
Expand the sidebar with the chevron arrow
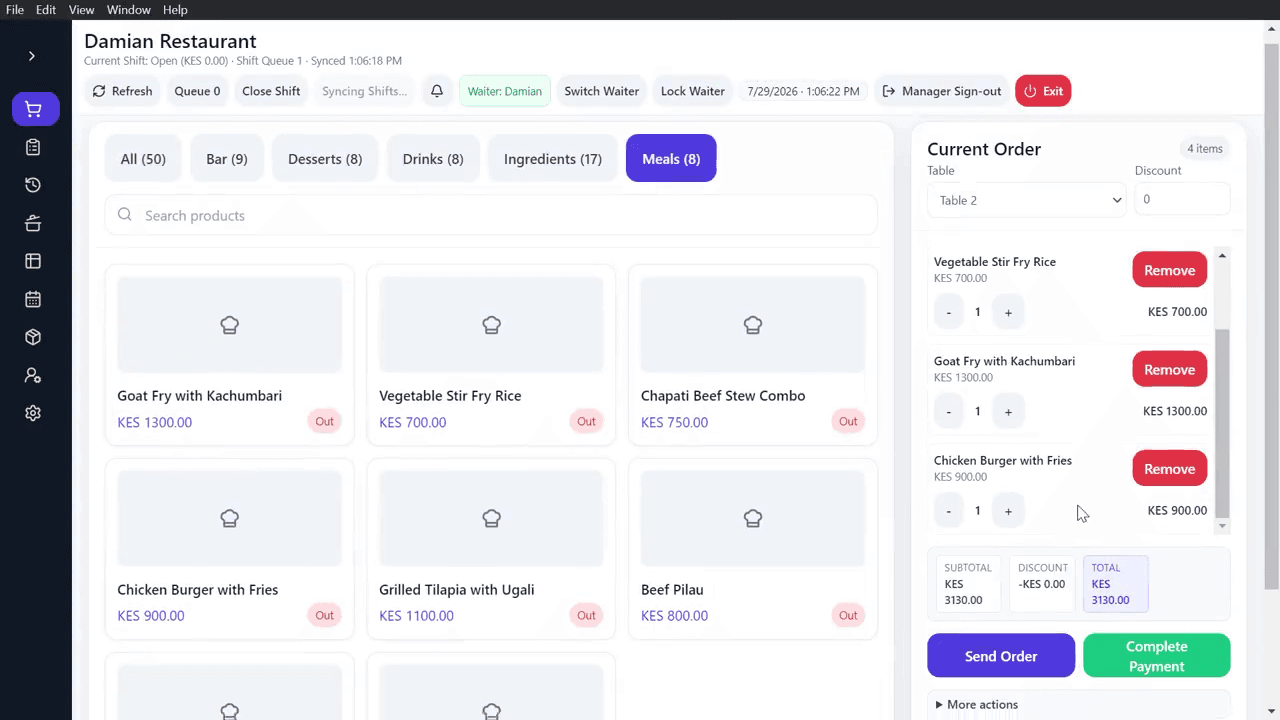(32, 56)
